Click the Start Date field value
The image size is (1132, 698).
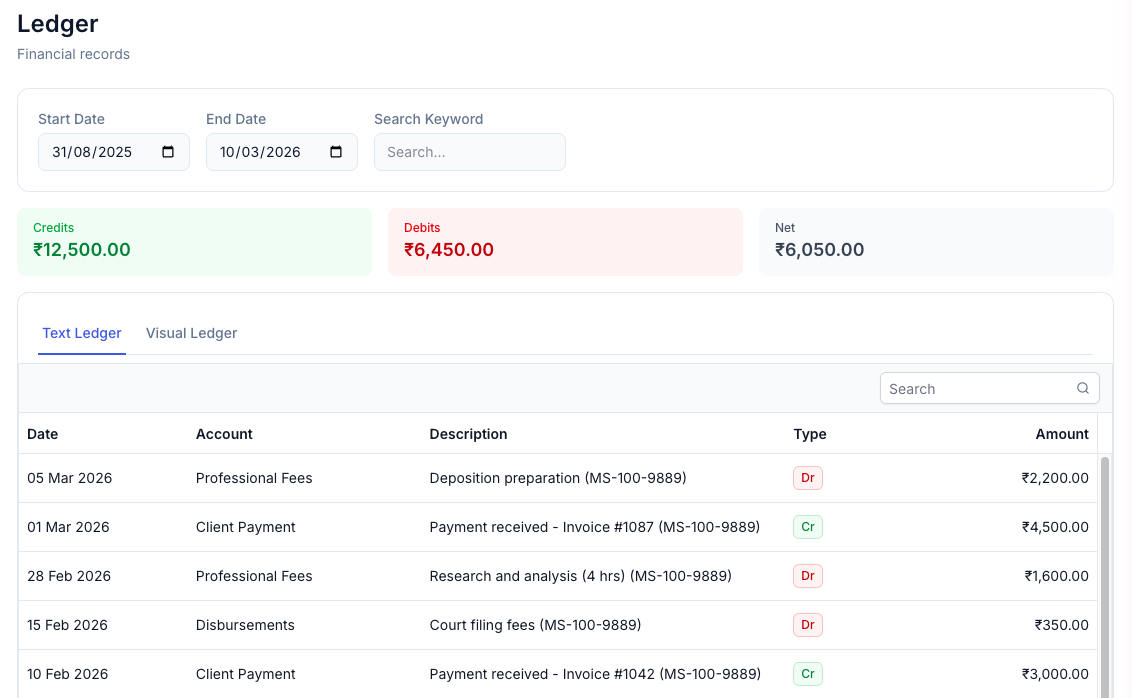pos(92,152)
